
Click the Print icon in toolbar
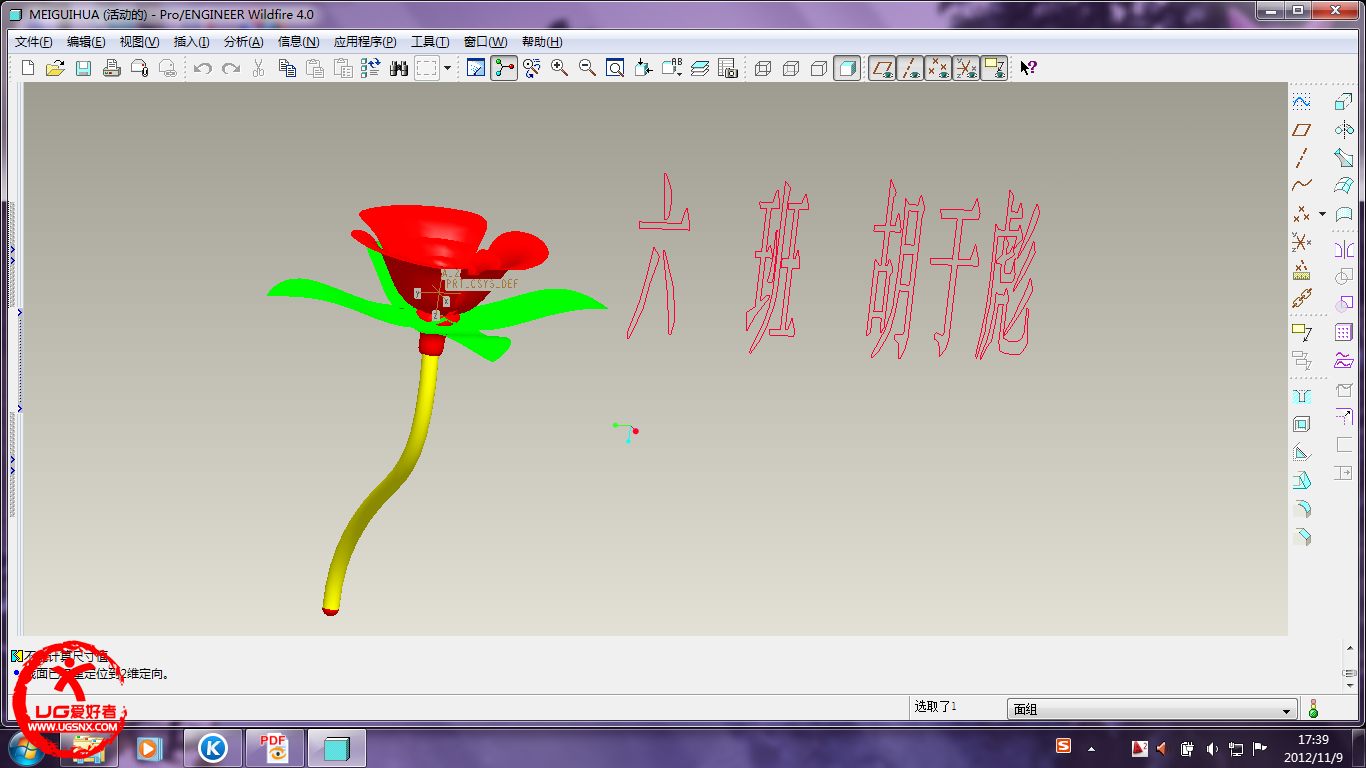(x=112, y=68)
